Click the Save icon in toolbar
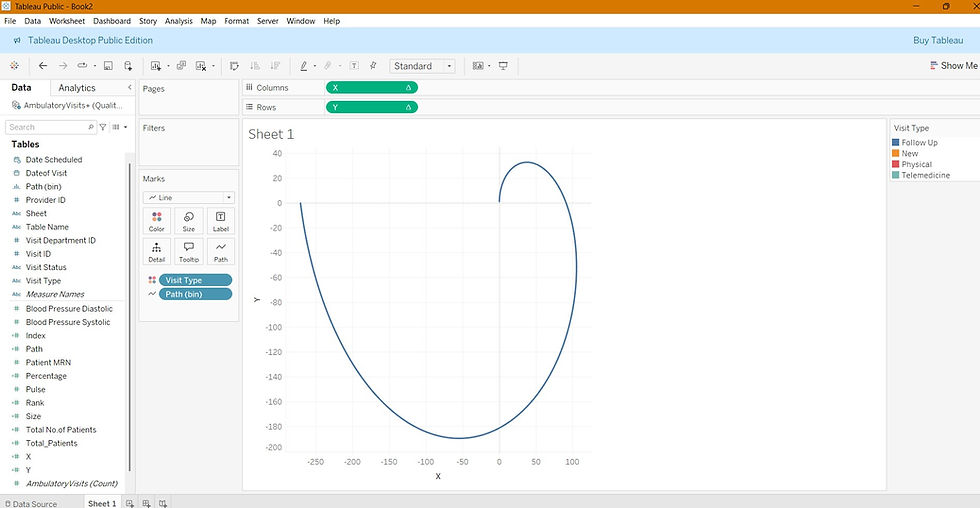The width and height of the screenshot is (980, 508). tap(108, 66)
